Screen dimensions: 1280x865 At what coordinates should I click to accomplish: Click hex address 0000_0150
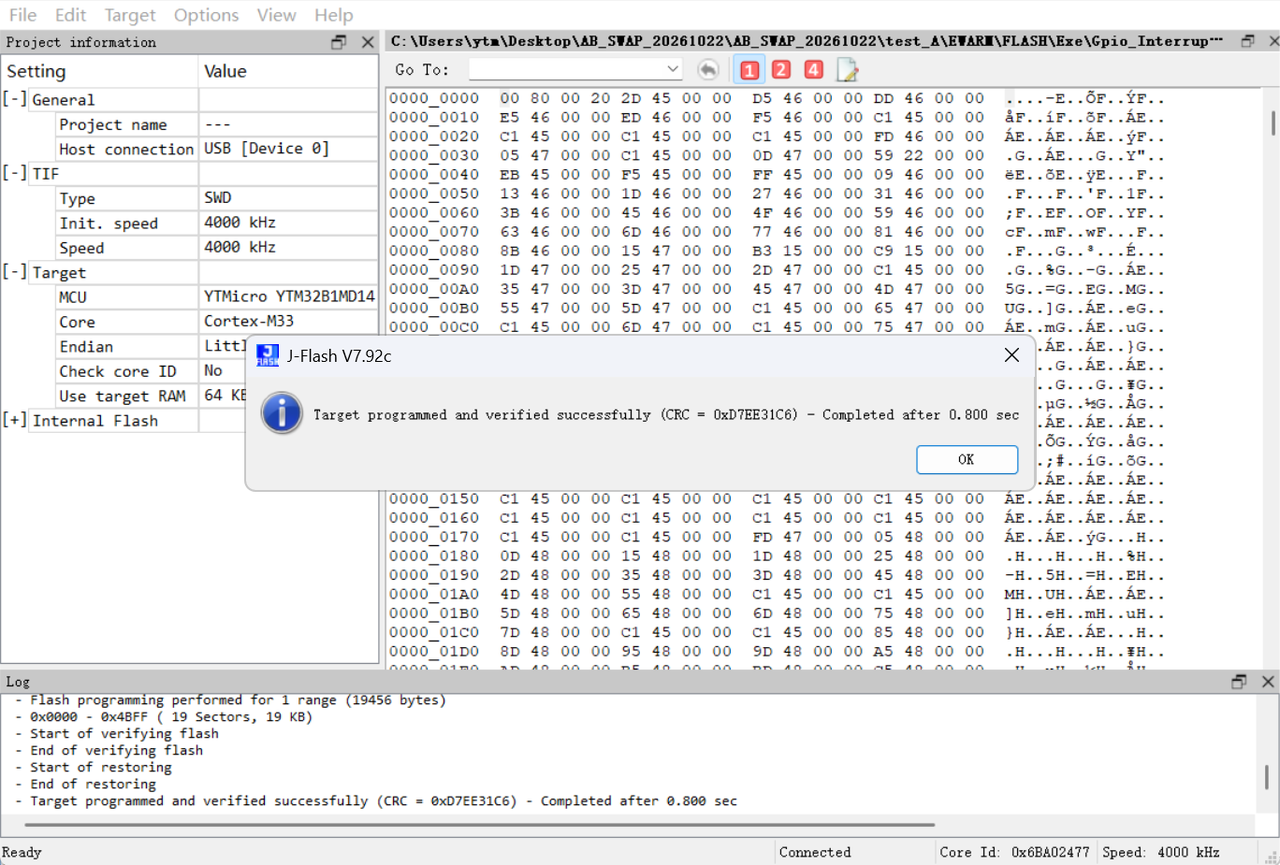tap(434, 499)
